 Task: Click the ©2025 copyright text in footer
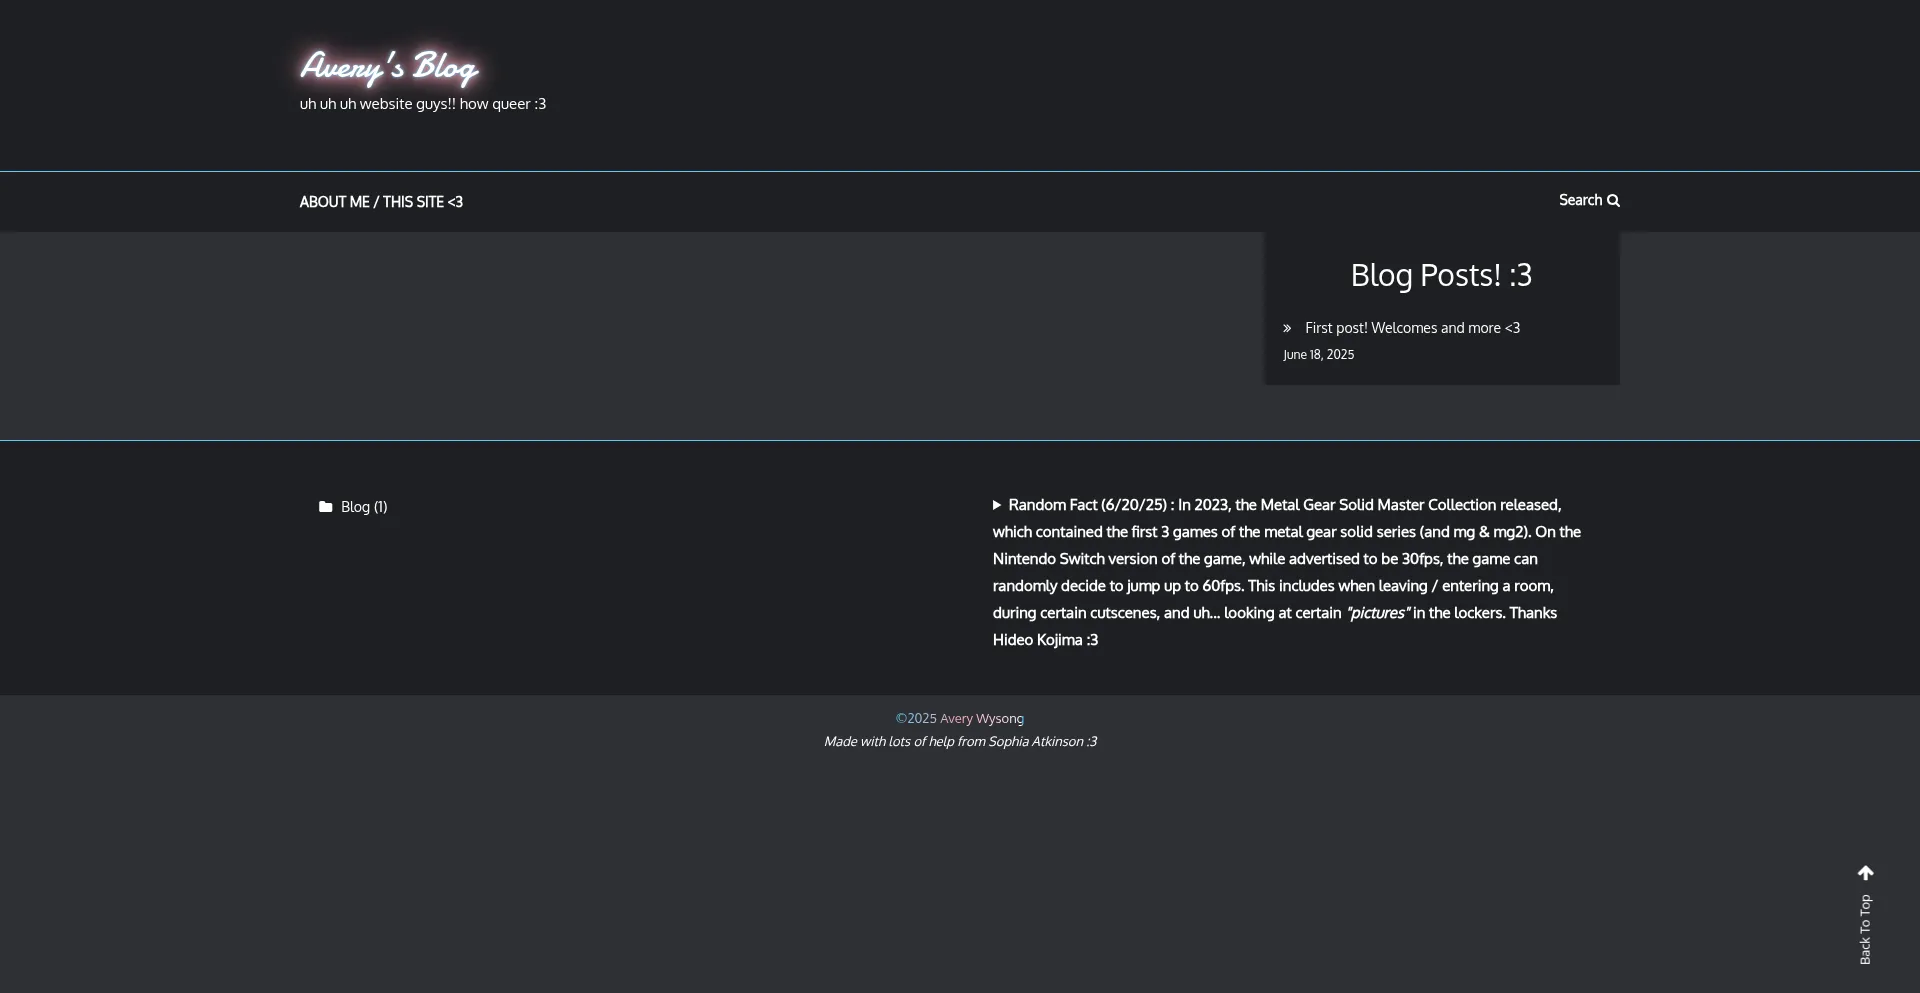click(915, 718)
